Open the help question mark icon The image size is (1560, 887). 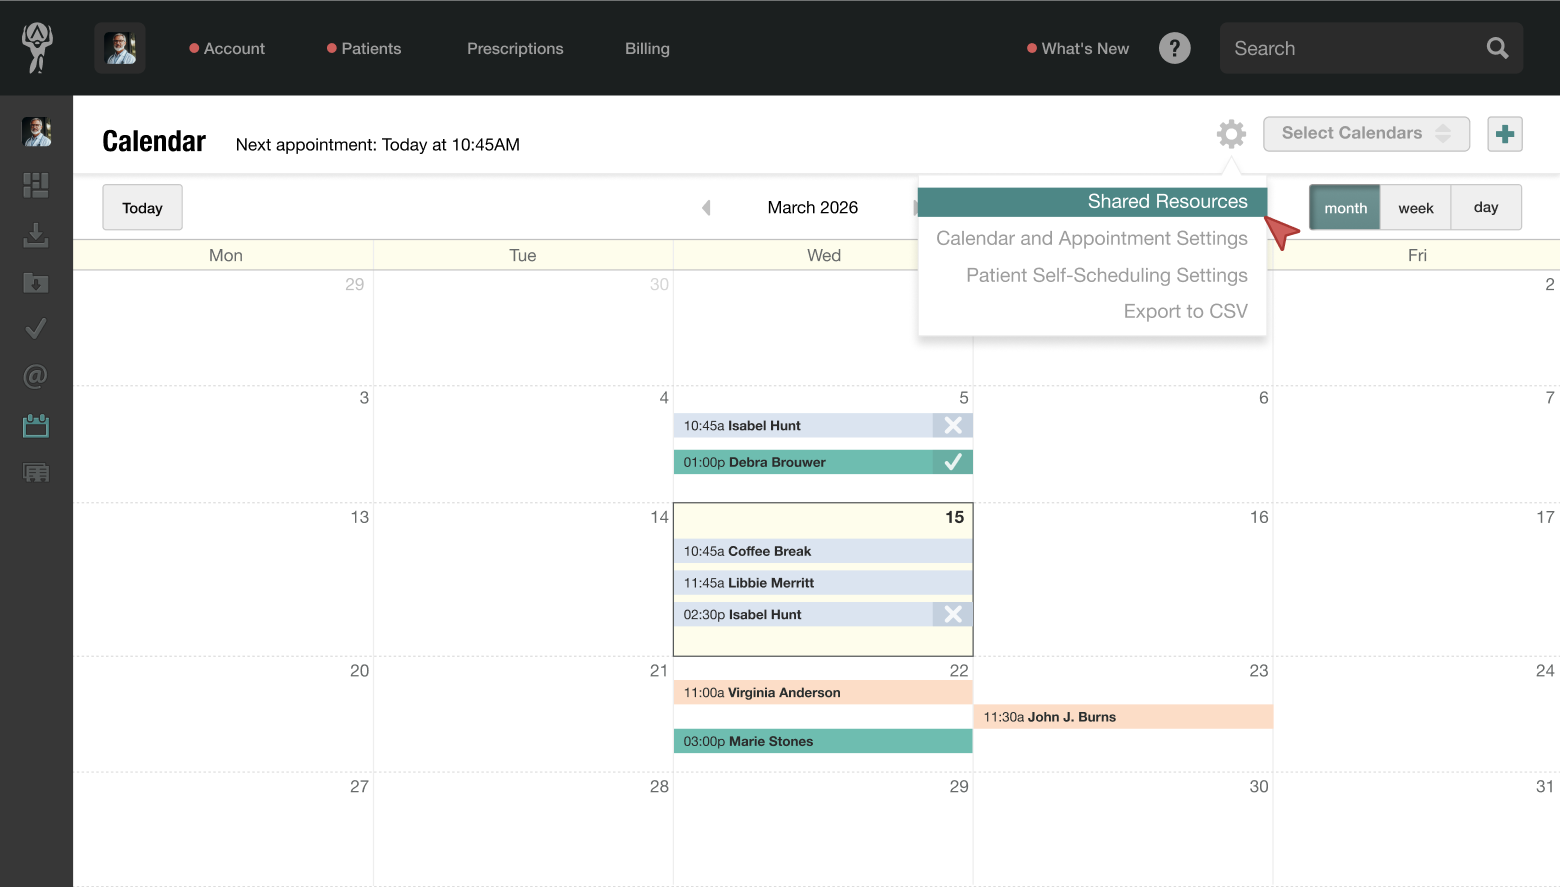(x=1174, y=47)
